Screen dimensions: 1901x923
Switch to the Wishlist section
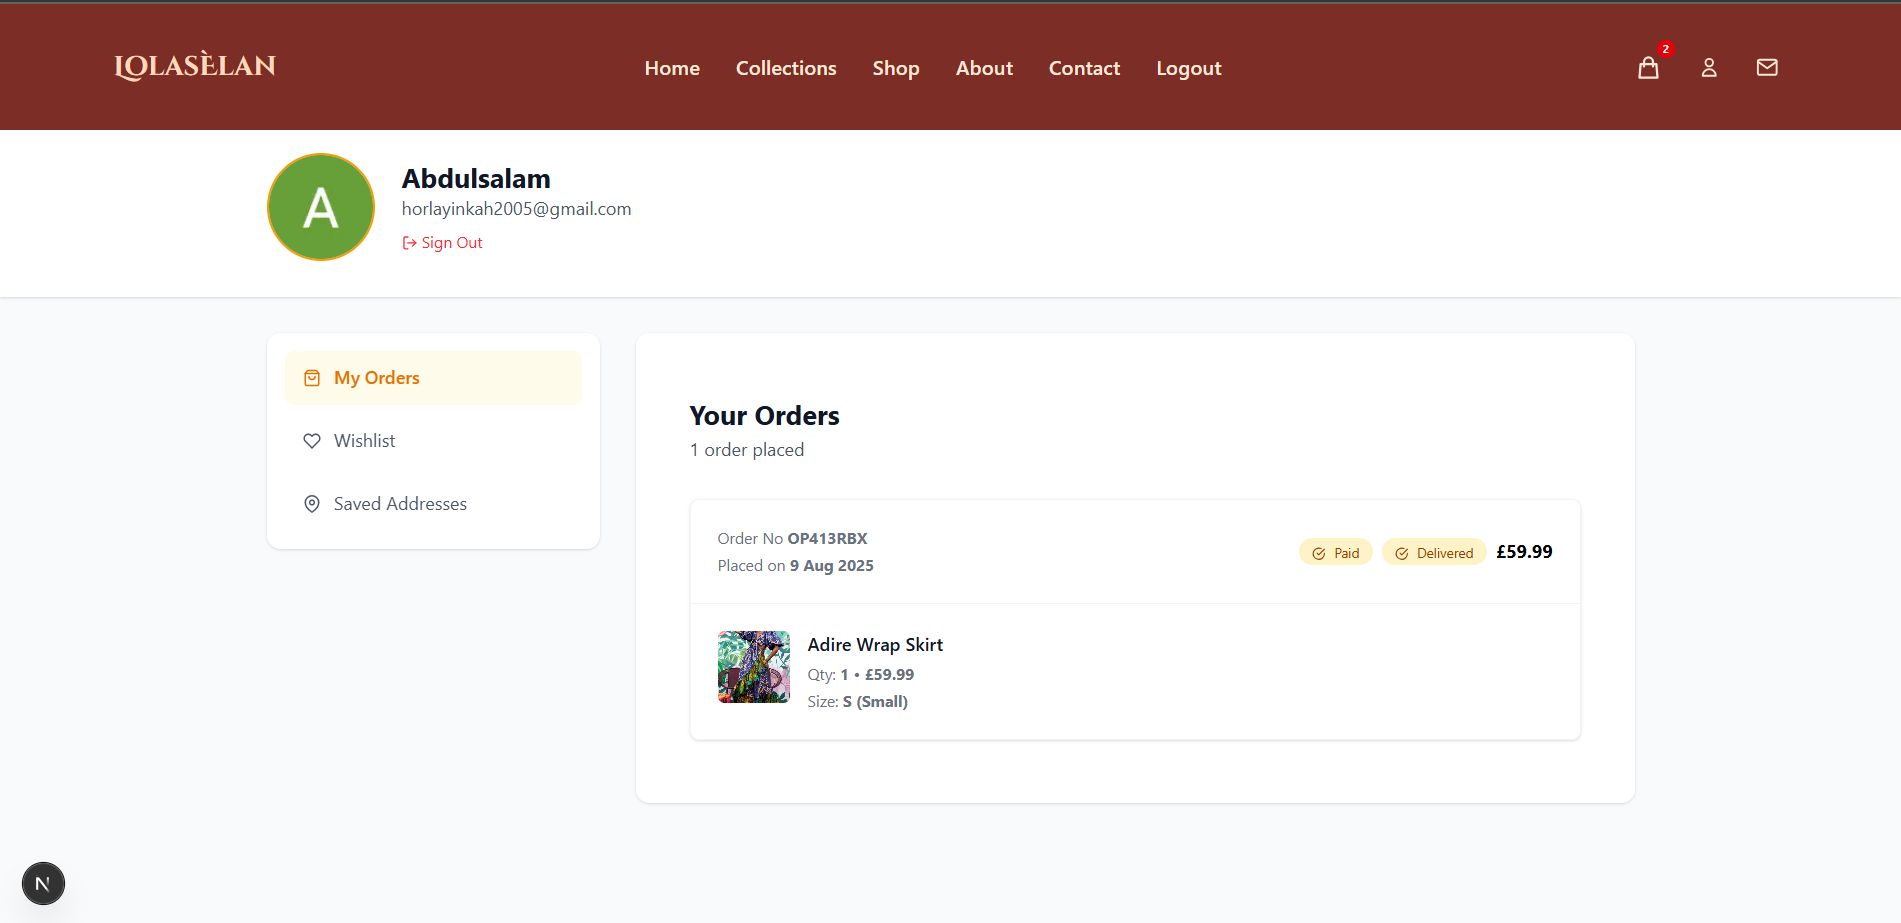coord(364,440)
